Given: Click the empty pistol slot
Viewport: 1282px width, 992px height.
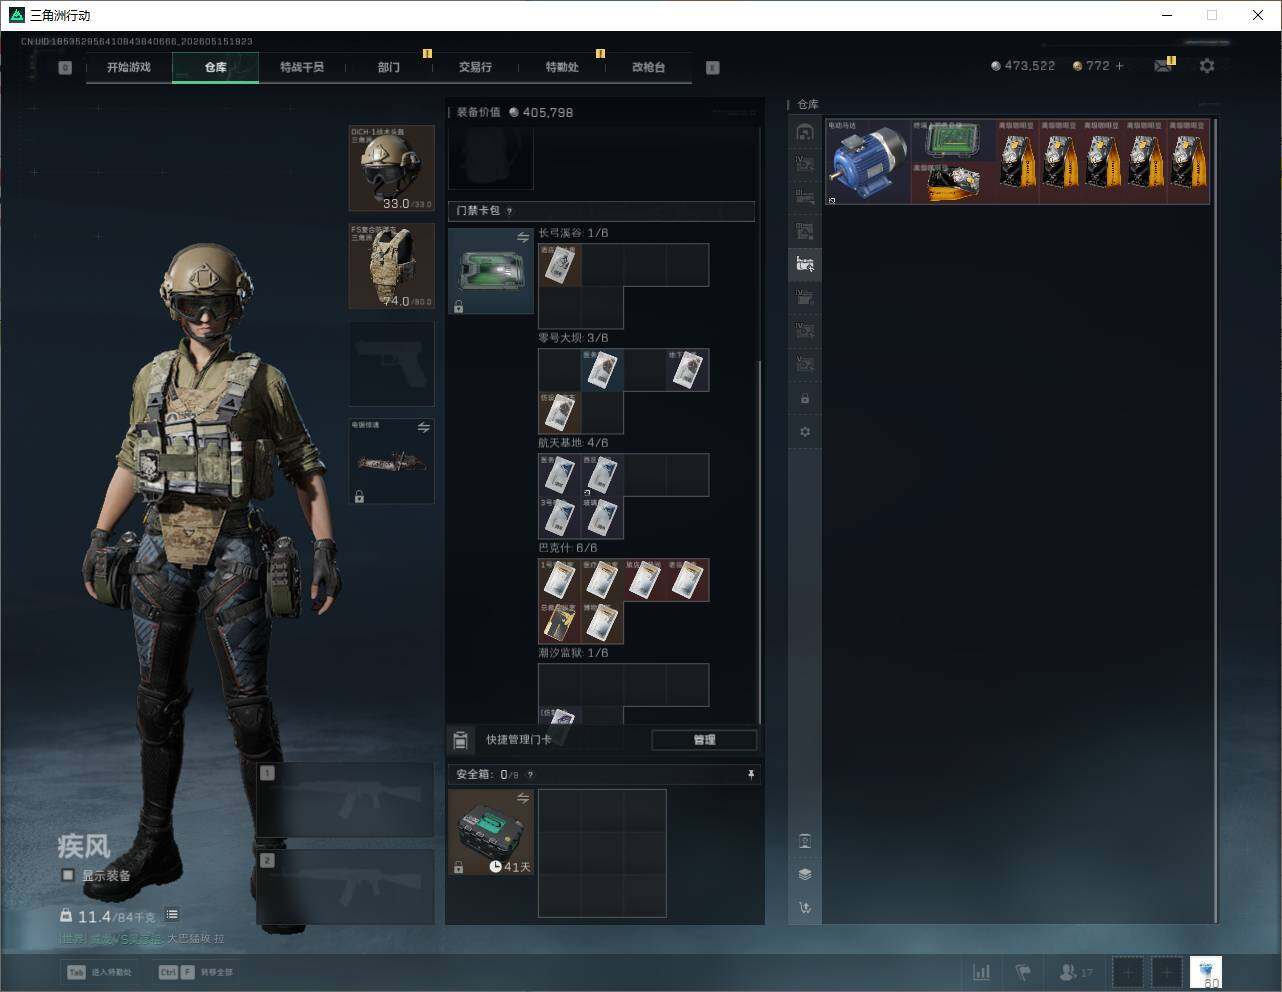Looking at the screenshot, I should 392,363.
